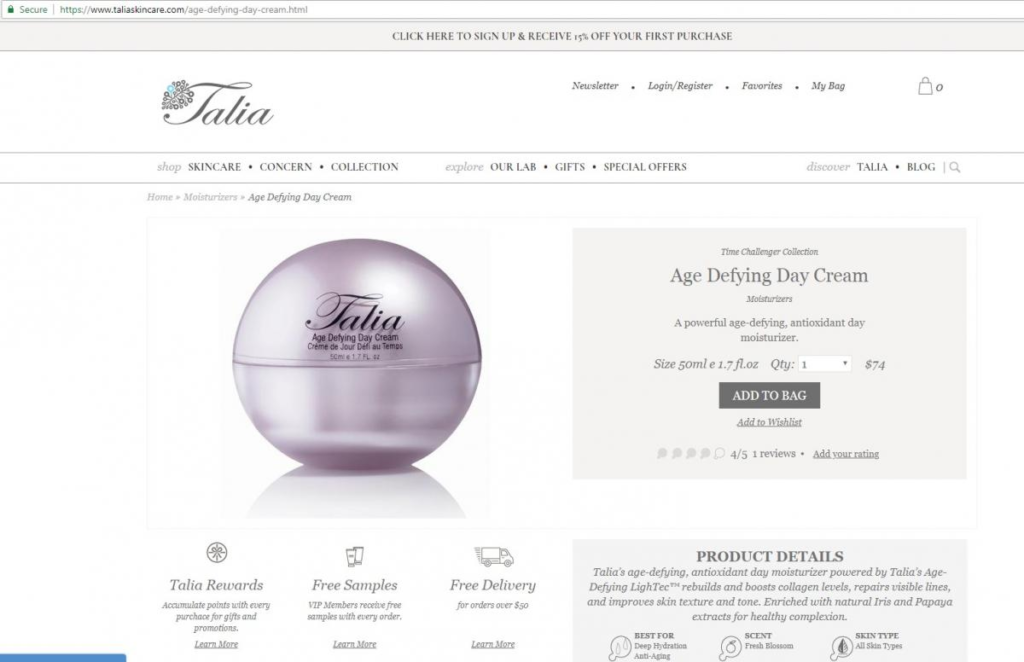Click the Free Delivery truck icon
The height and width of the screenshot is (662, 1024).
494,556
